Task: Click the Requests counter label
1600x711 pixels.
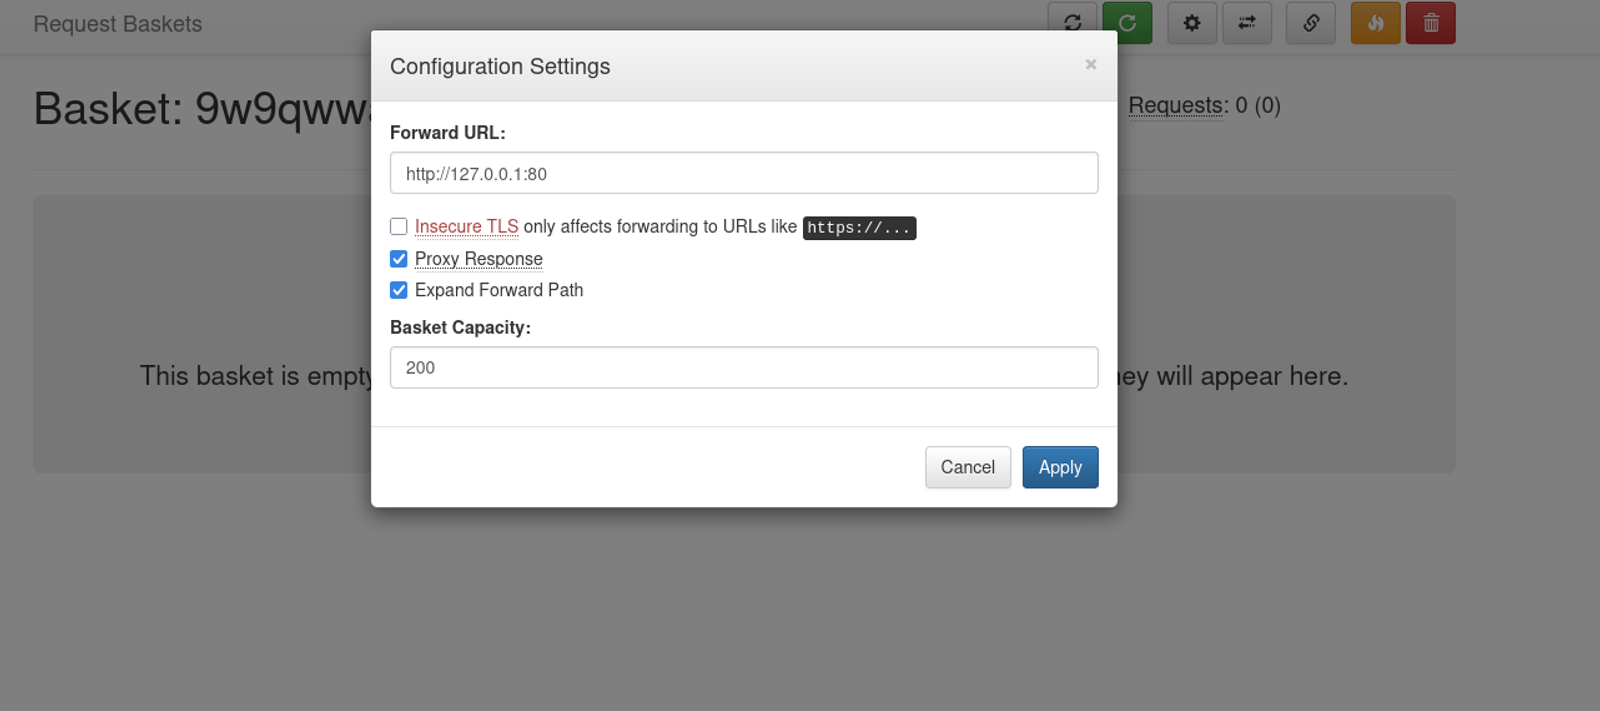Action: click(1178, 105)
